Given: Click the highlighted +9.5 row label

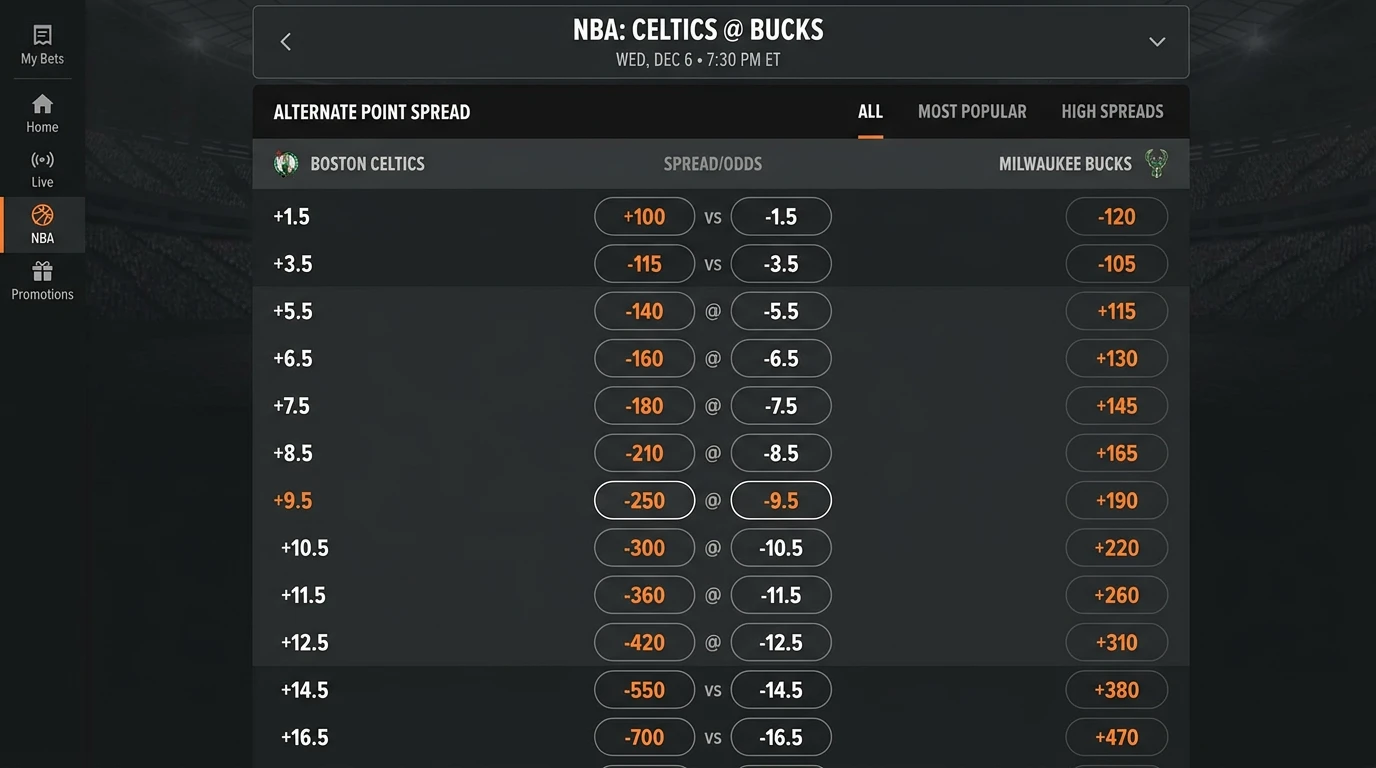Looking at the screenshot, I should coord(293,500).
